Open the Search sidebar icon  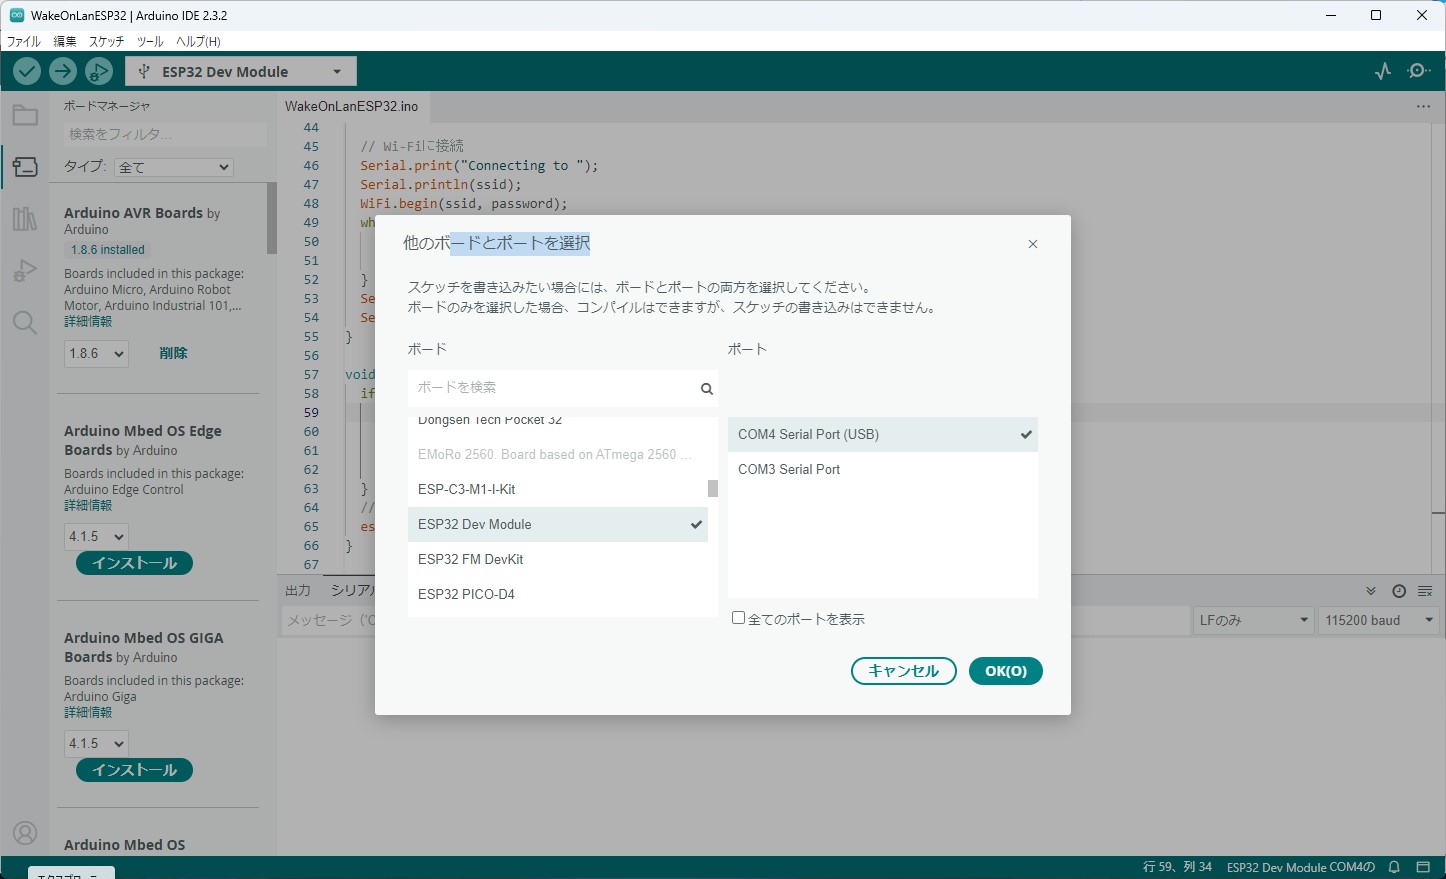point(25,322)
